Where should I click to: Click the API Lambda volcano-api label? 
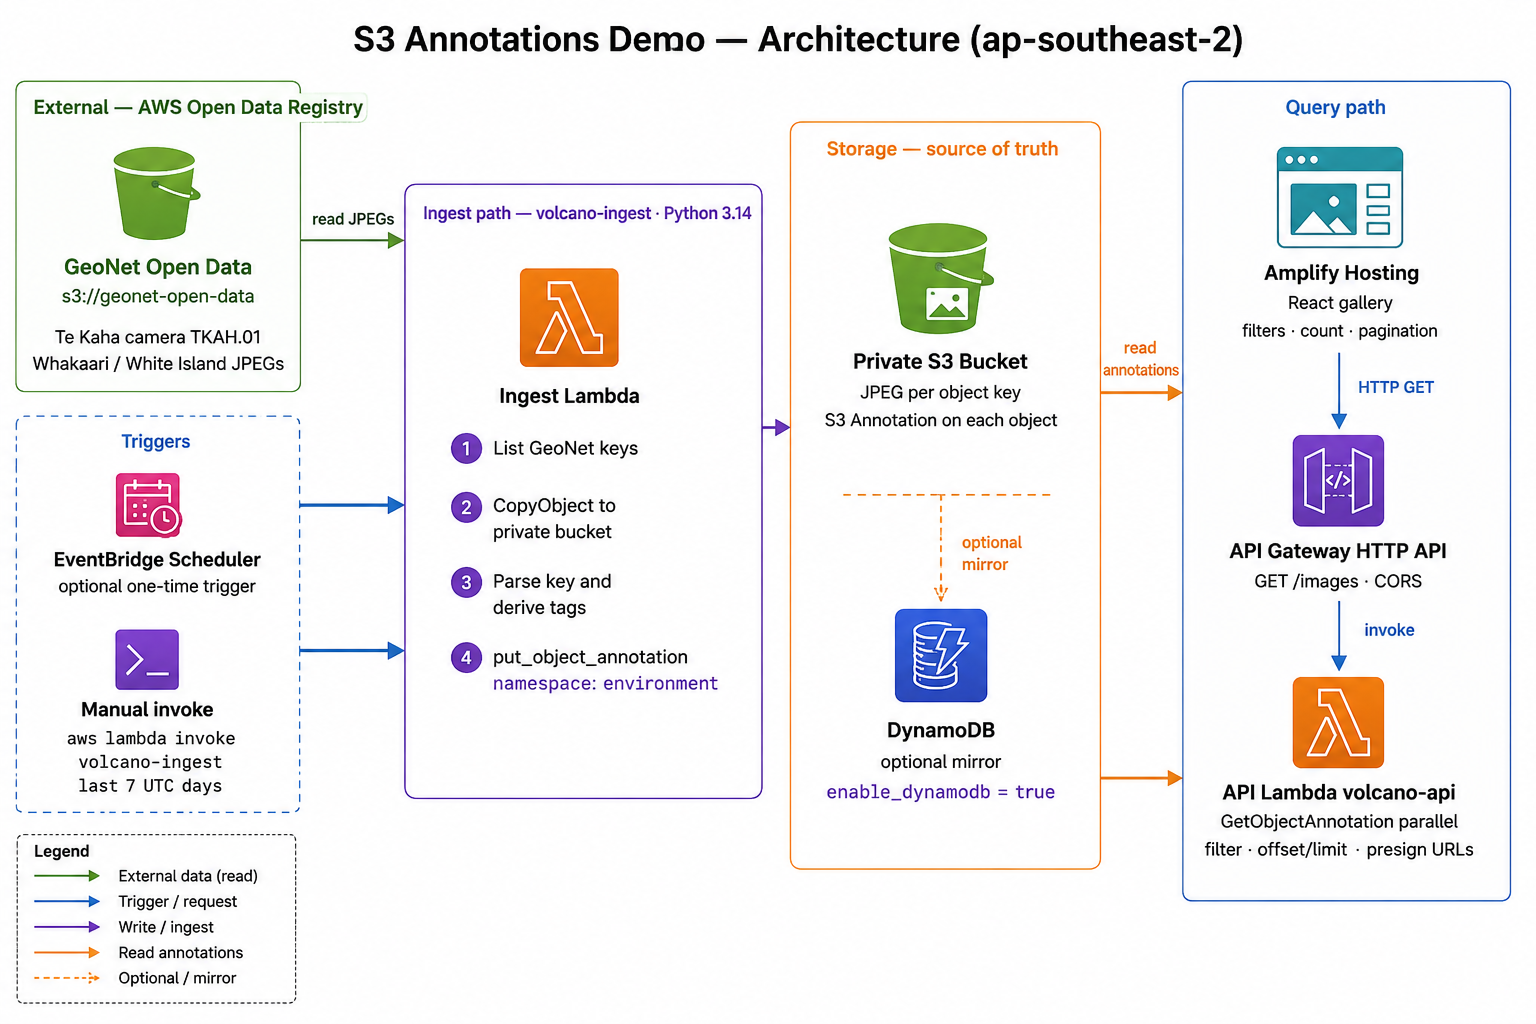1338,793
